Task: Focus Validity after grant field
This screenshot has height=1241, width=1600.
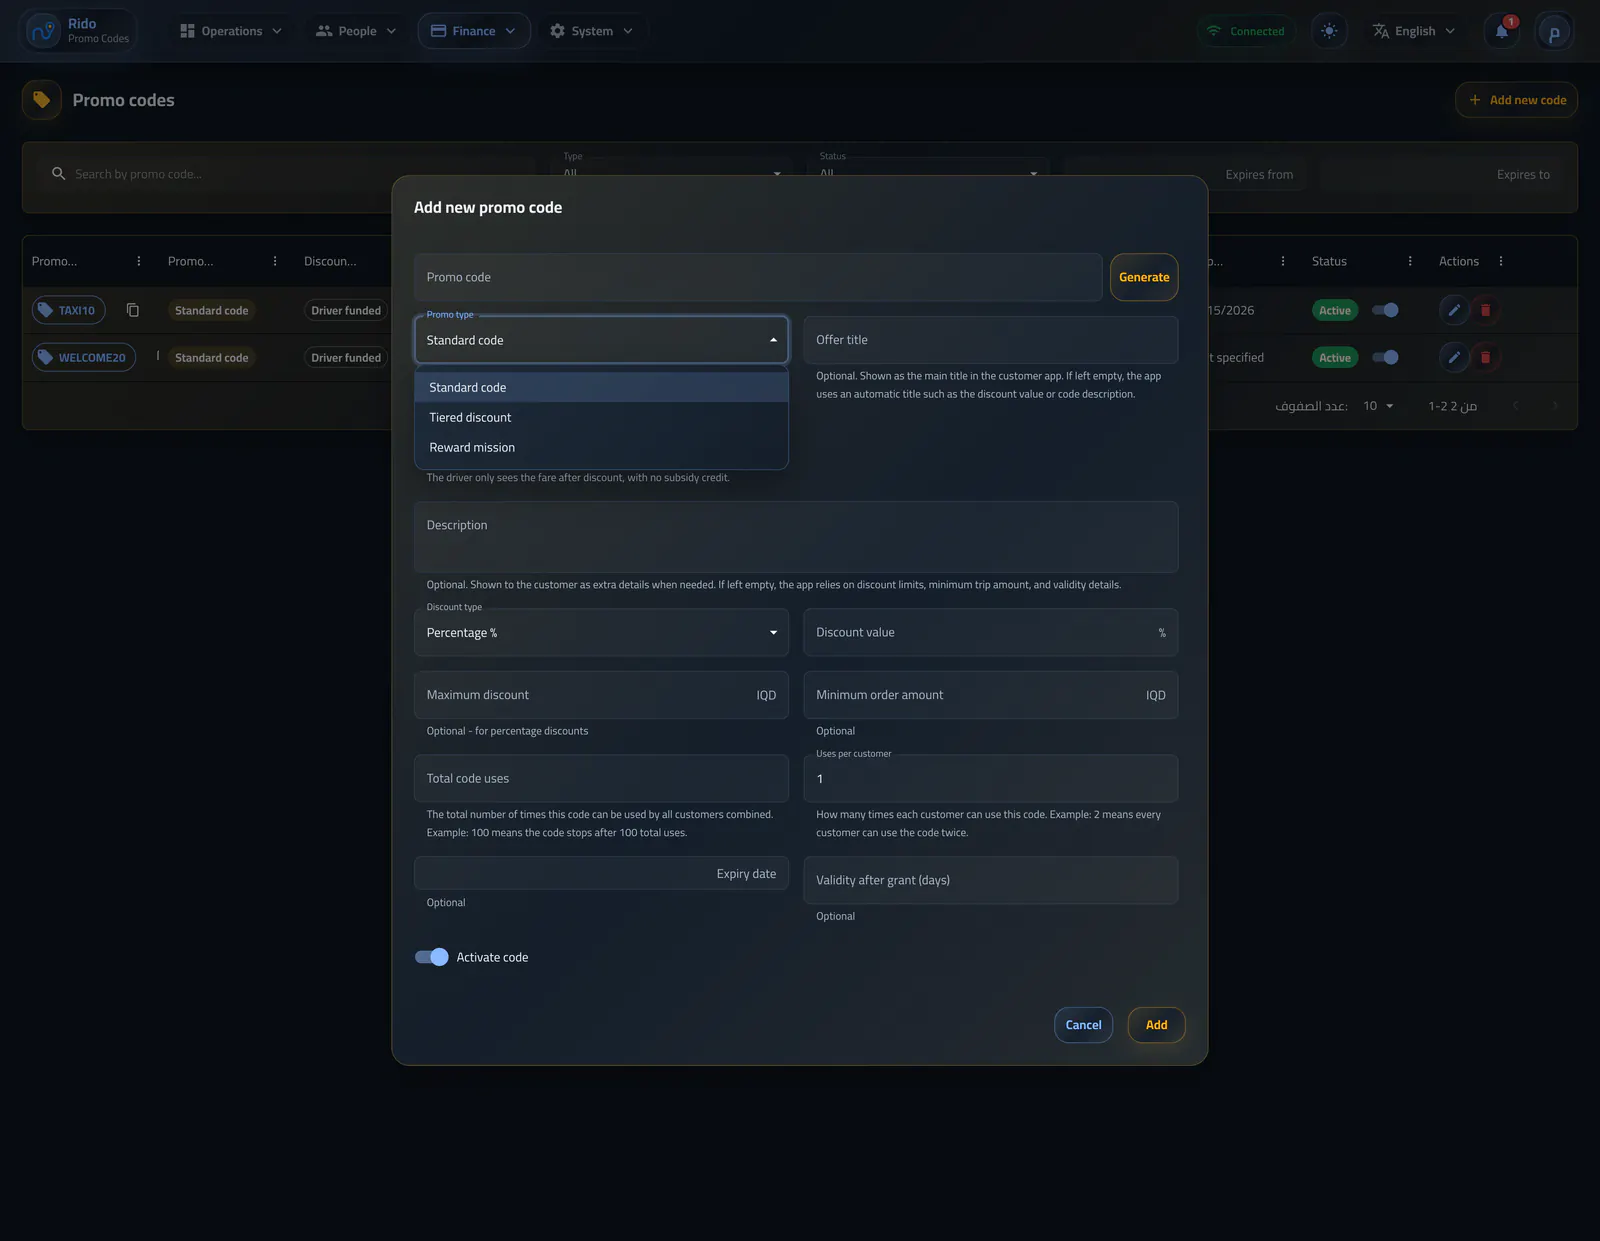Action: click(990, 880)
